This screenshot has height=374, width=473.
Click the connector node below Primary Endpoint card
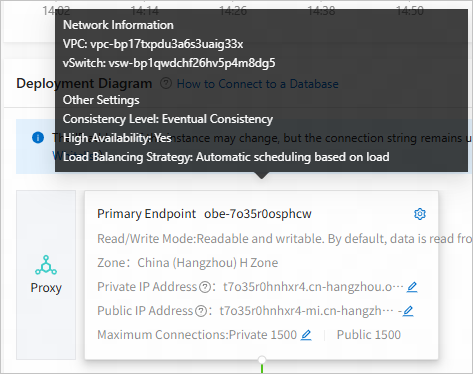(x=262, y=360)
